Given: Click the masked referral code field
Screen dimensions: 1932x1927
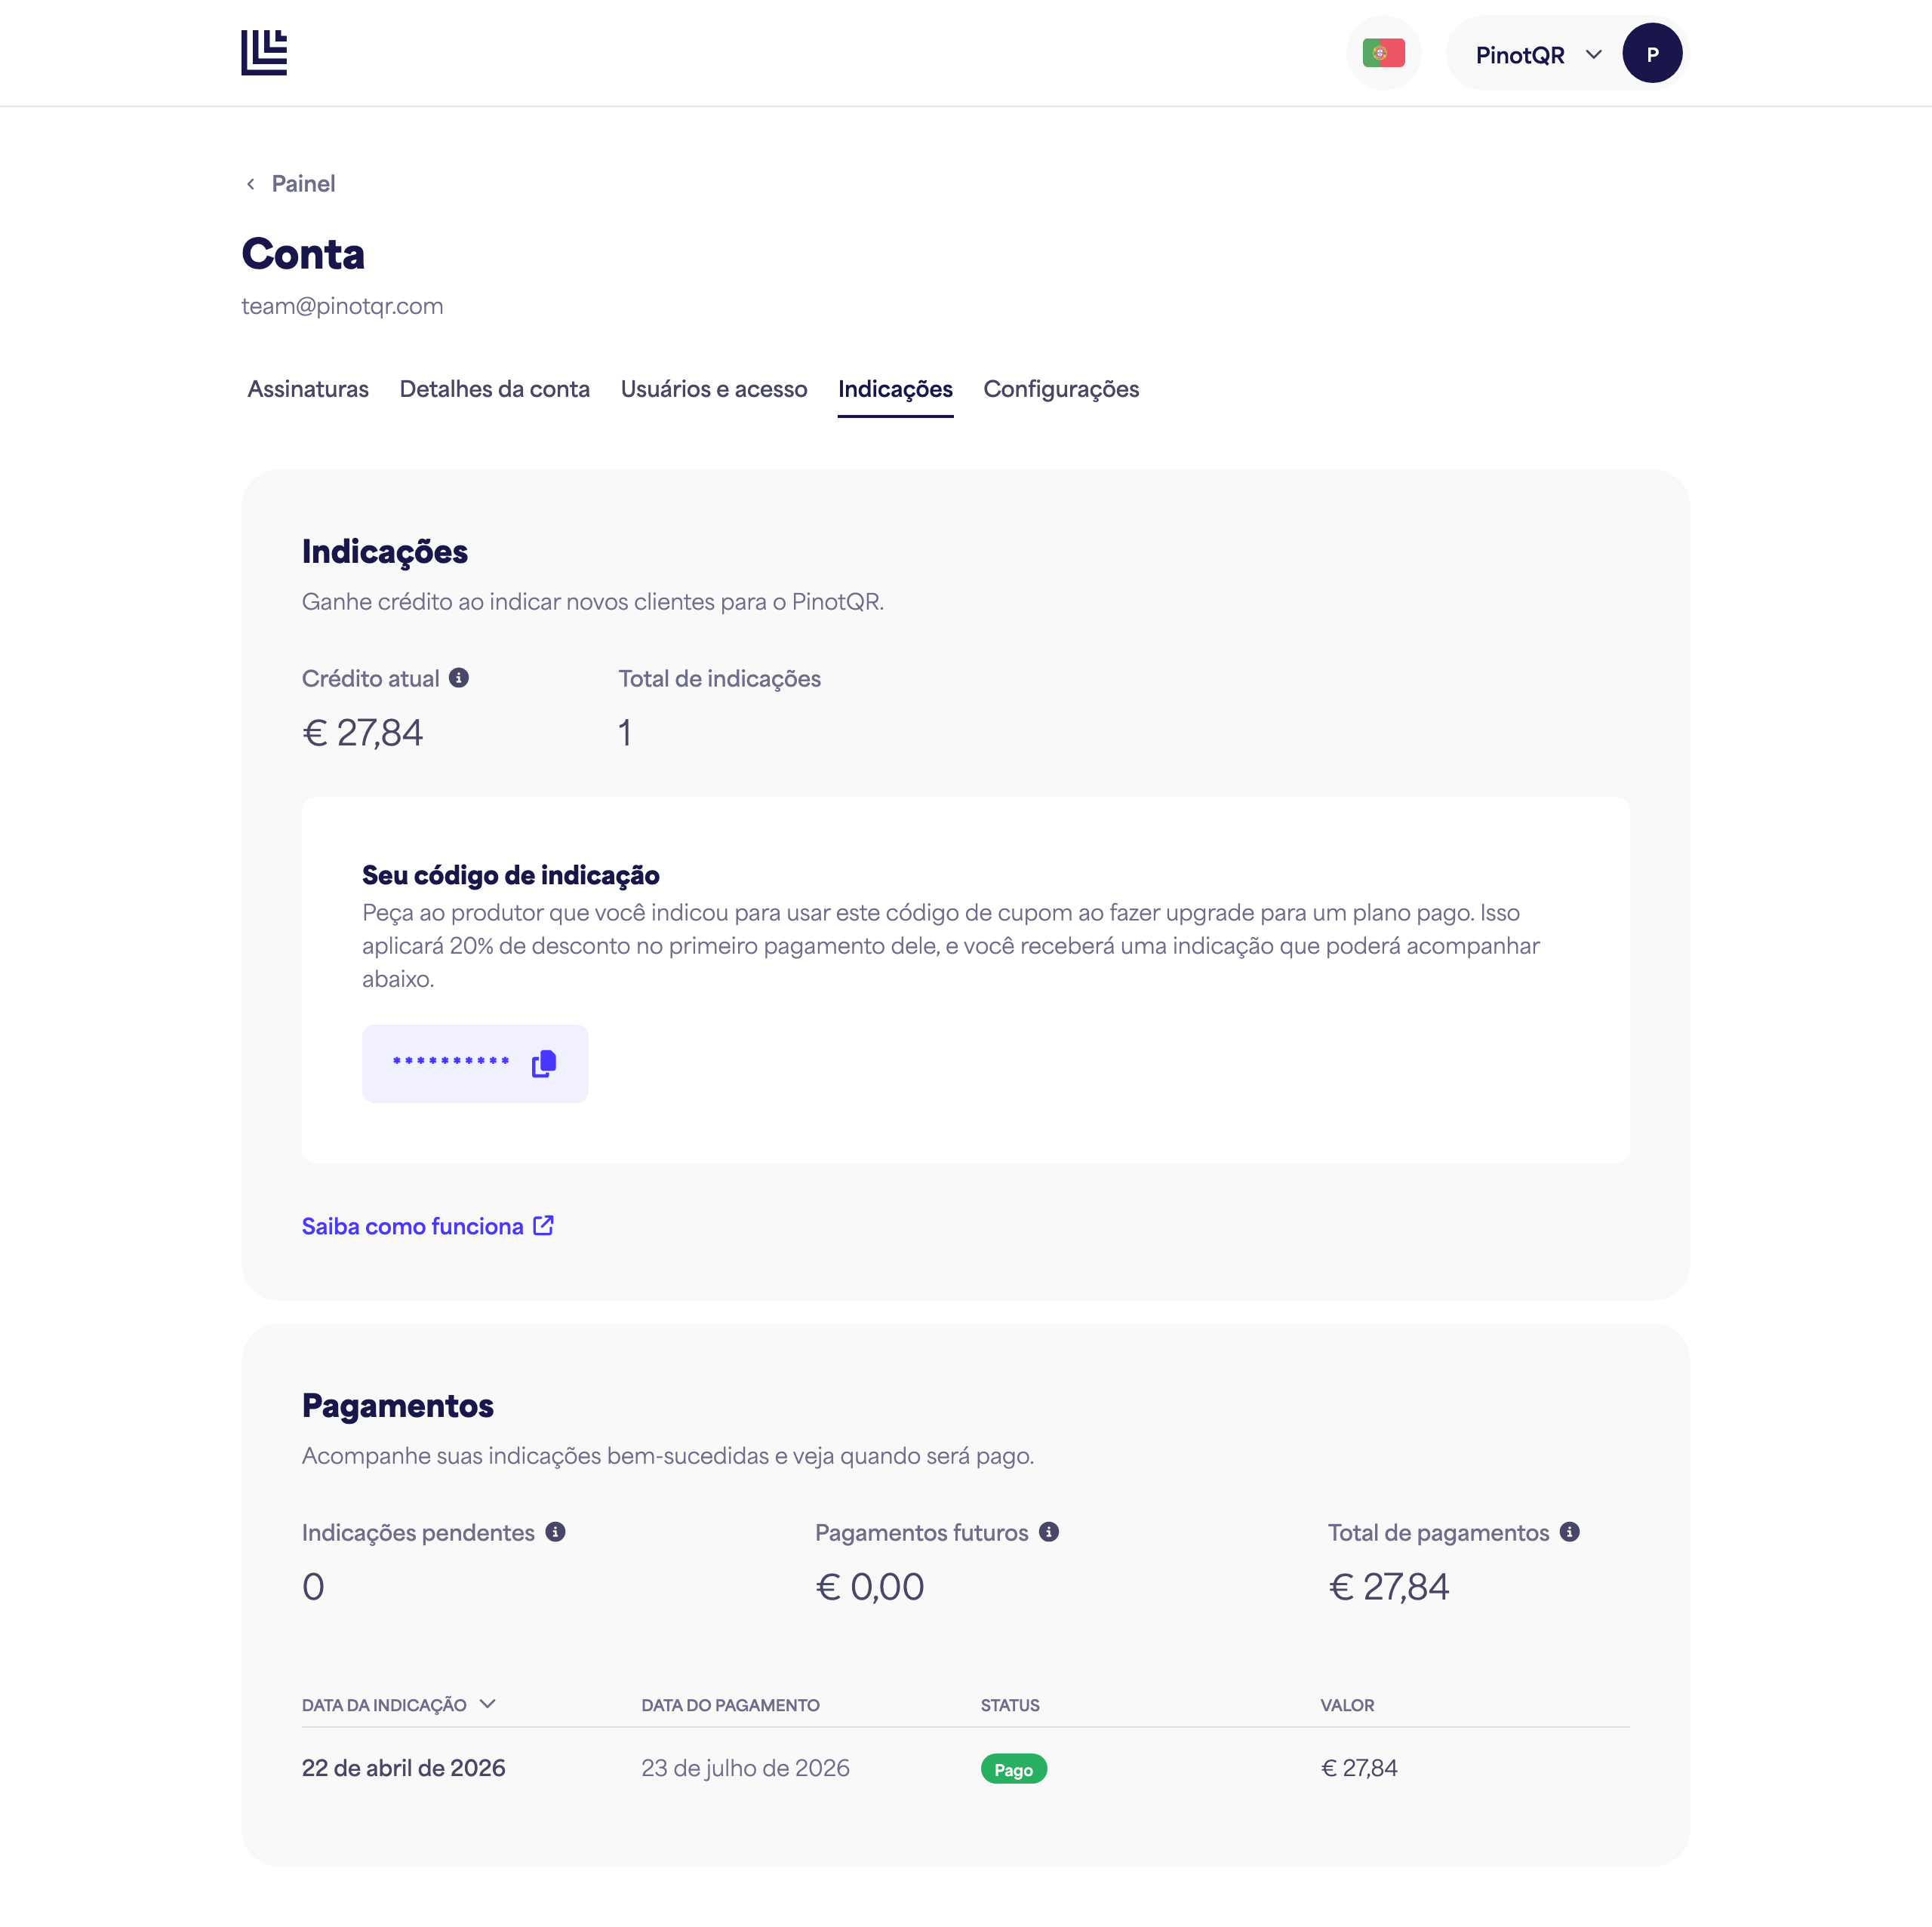Looking at the screenshot, I should (475, 1063).
